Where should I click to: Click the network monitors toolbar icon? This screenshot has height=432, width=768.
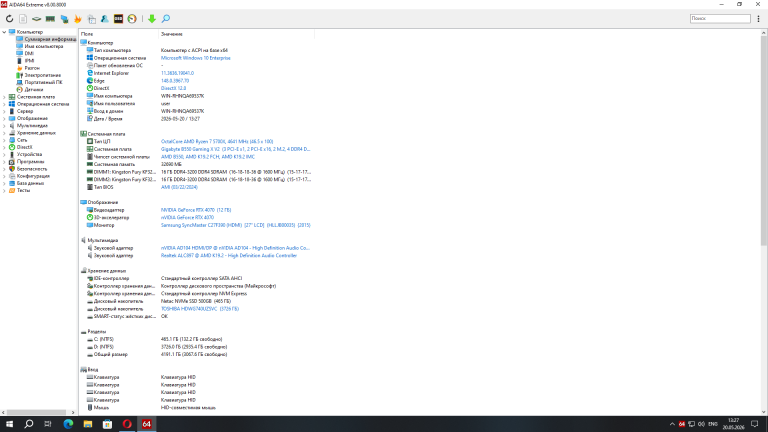click(64, 19)
